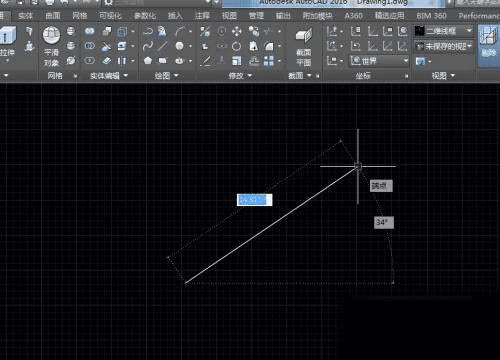The image size is (500, 360).
Task: Select the Spline draw tool
Action: (x=148, y=46)
